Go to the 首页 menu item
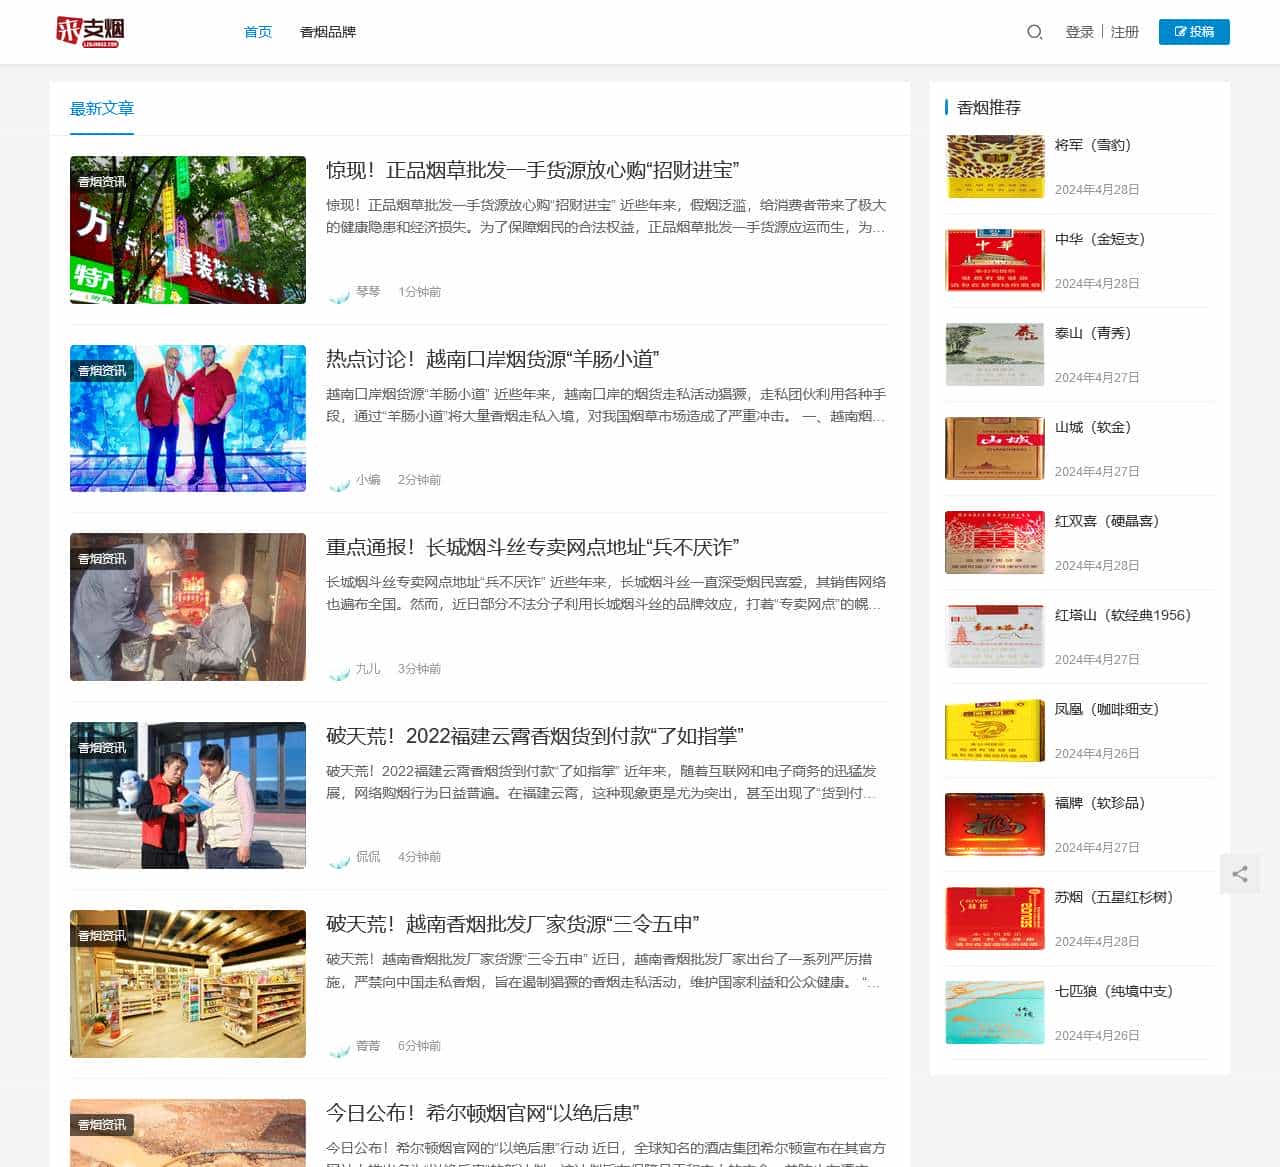The width and height of the screenshot is (1280, 1167). (258, 32)
